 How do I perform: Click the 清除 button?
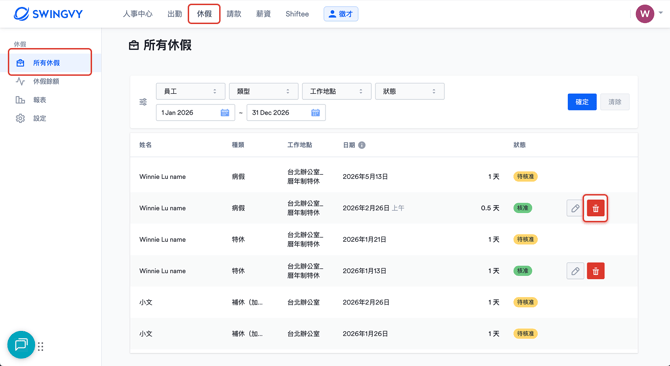615,102
